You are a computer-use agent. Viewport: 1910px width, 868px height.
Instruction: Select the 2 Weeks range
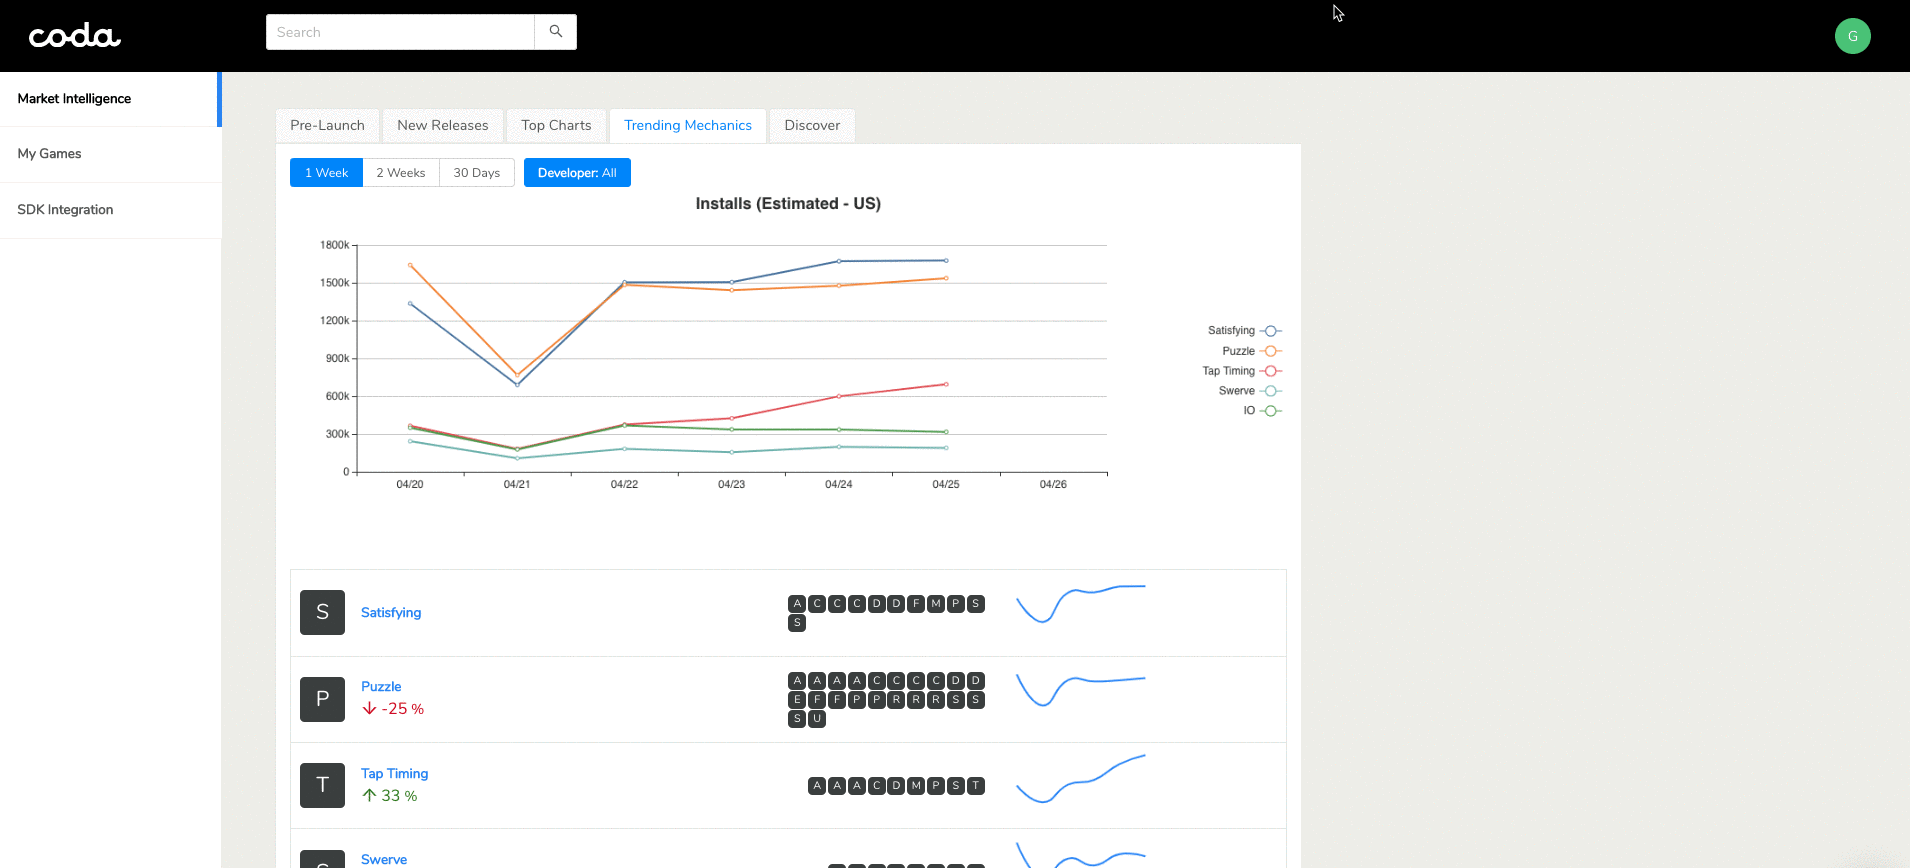[401, 173]
